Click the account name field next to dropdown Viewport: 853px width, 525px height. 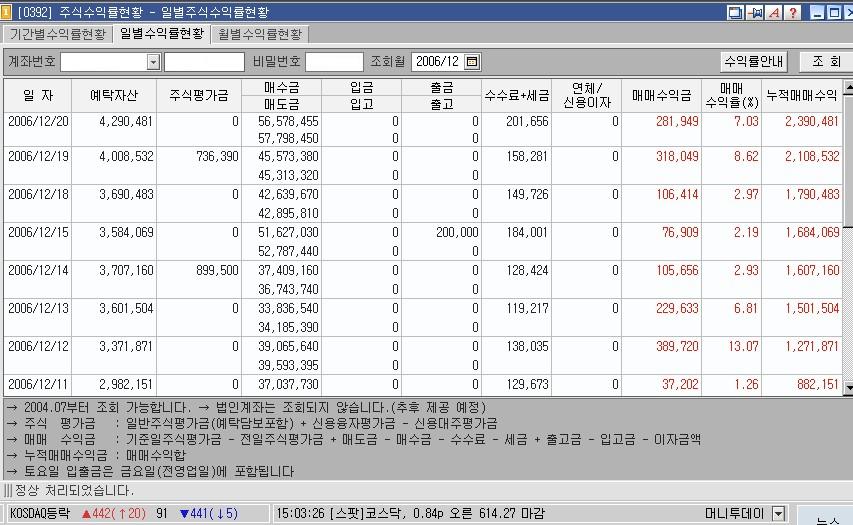(x=204, y=62)
